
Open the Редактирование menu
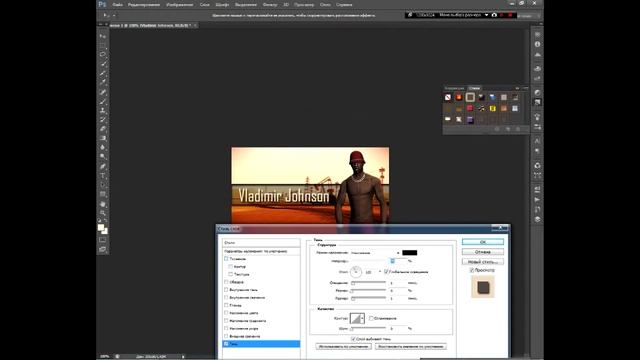144,4
